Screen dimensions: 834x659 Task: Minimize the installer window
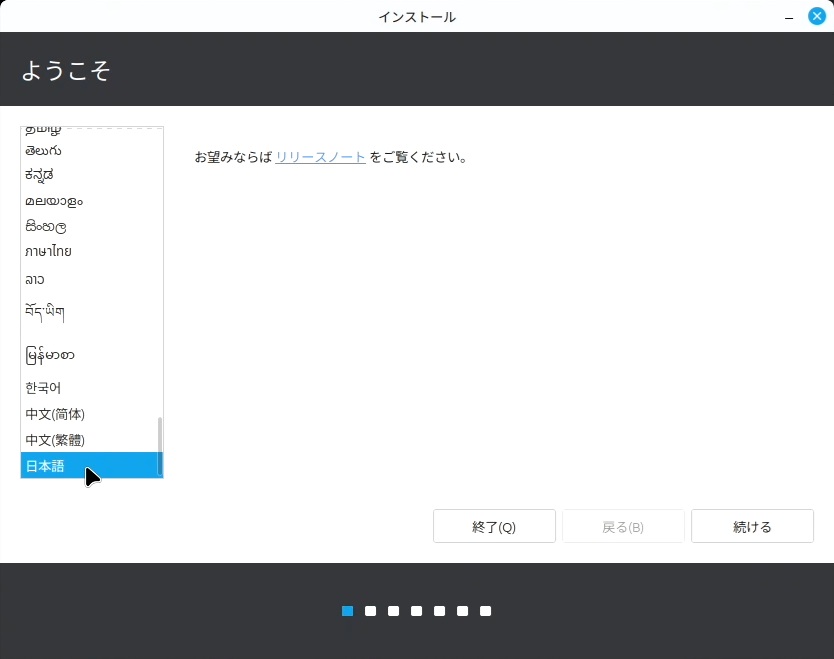[x=789, y=17]
